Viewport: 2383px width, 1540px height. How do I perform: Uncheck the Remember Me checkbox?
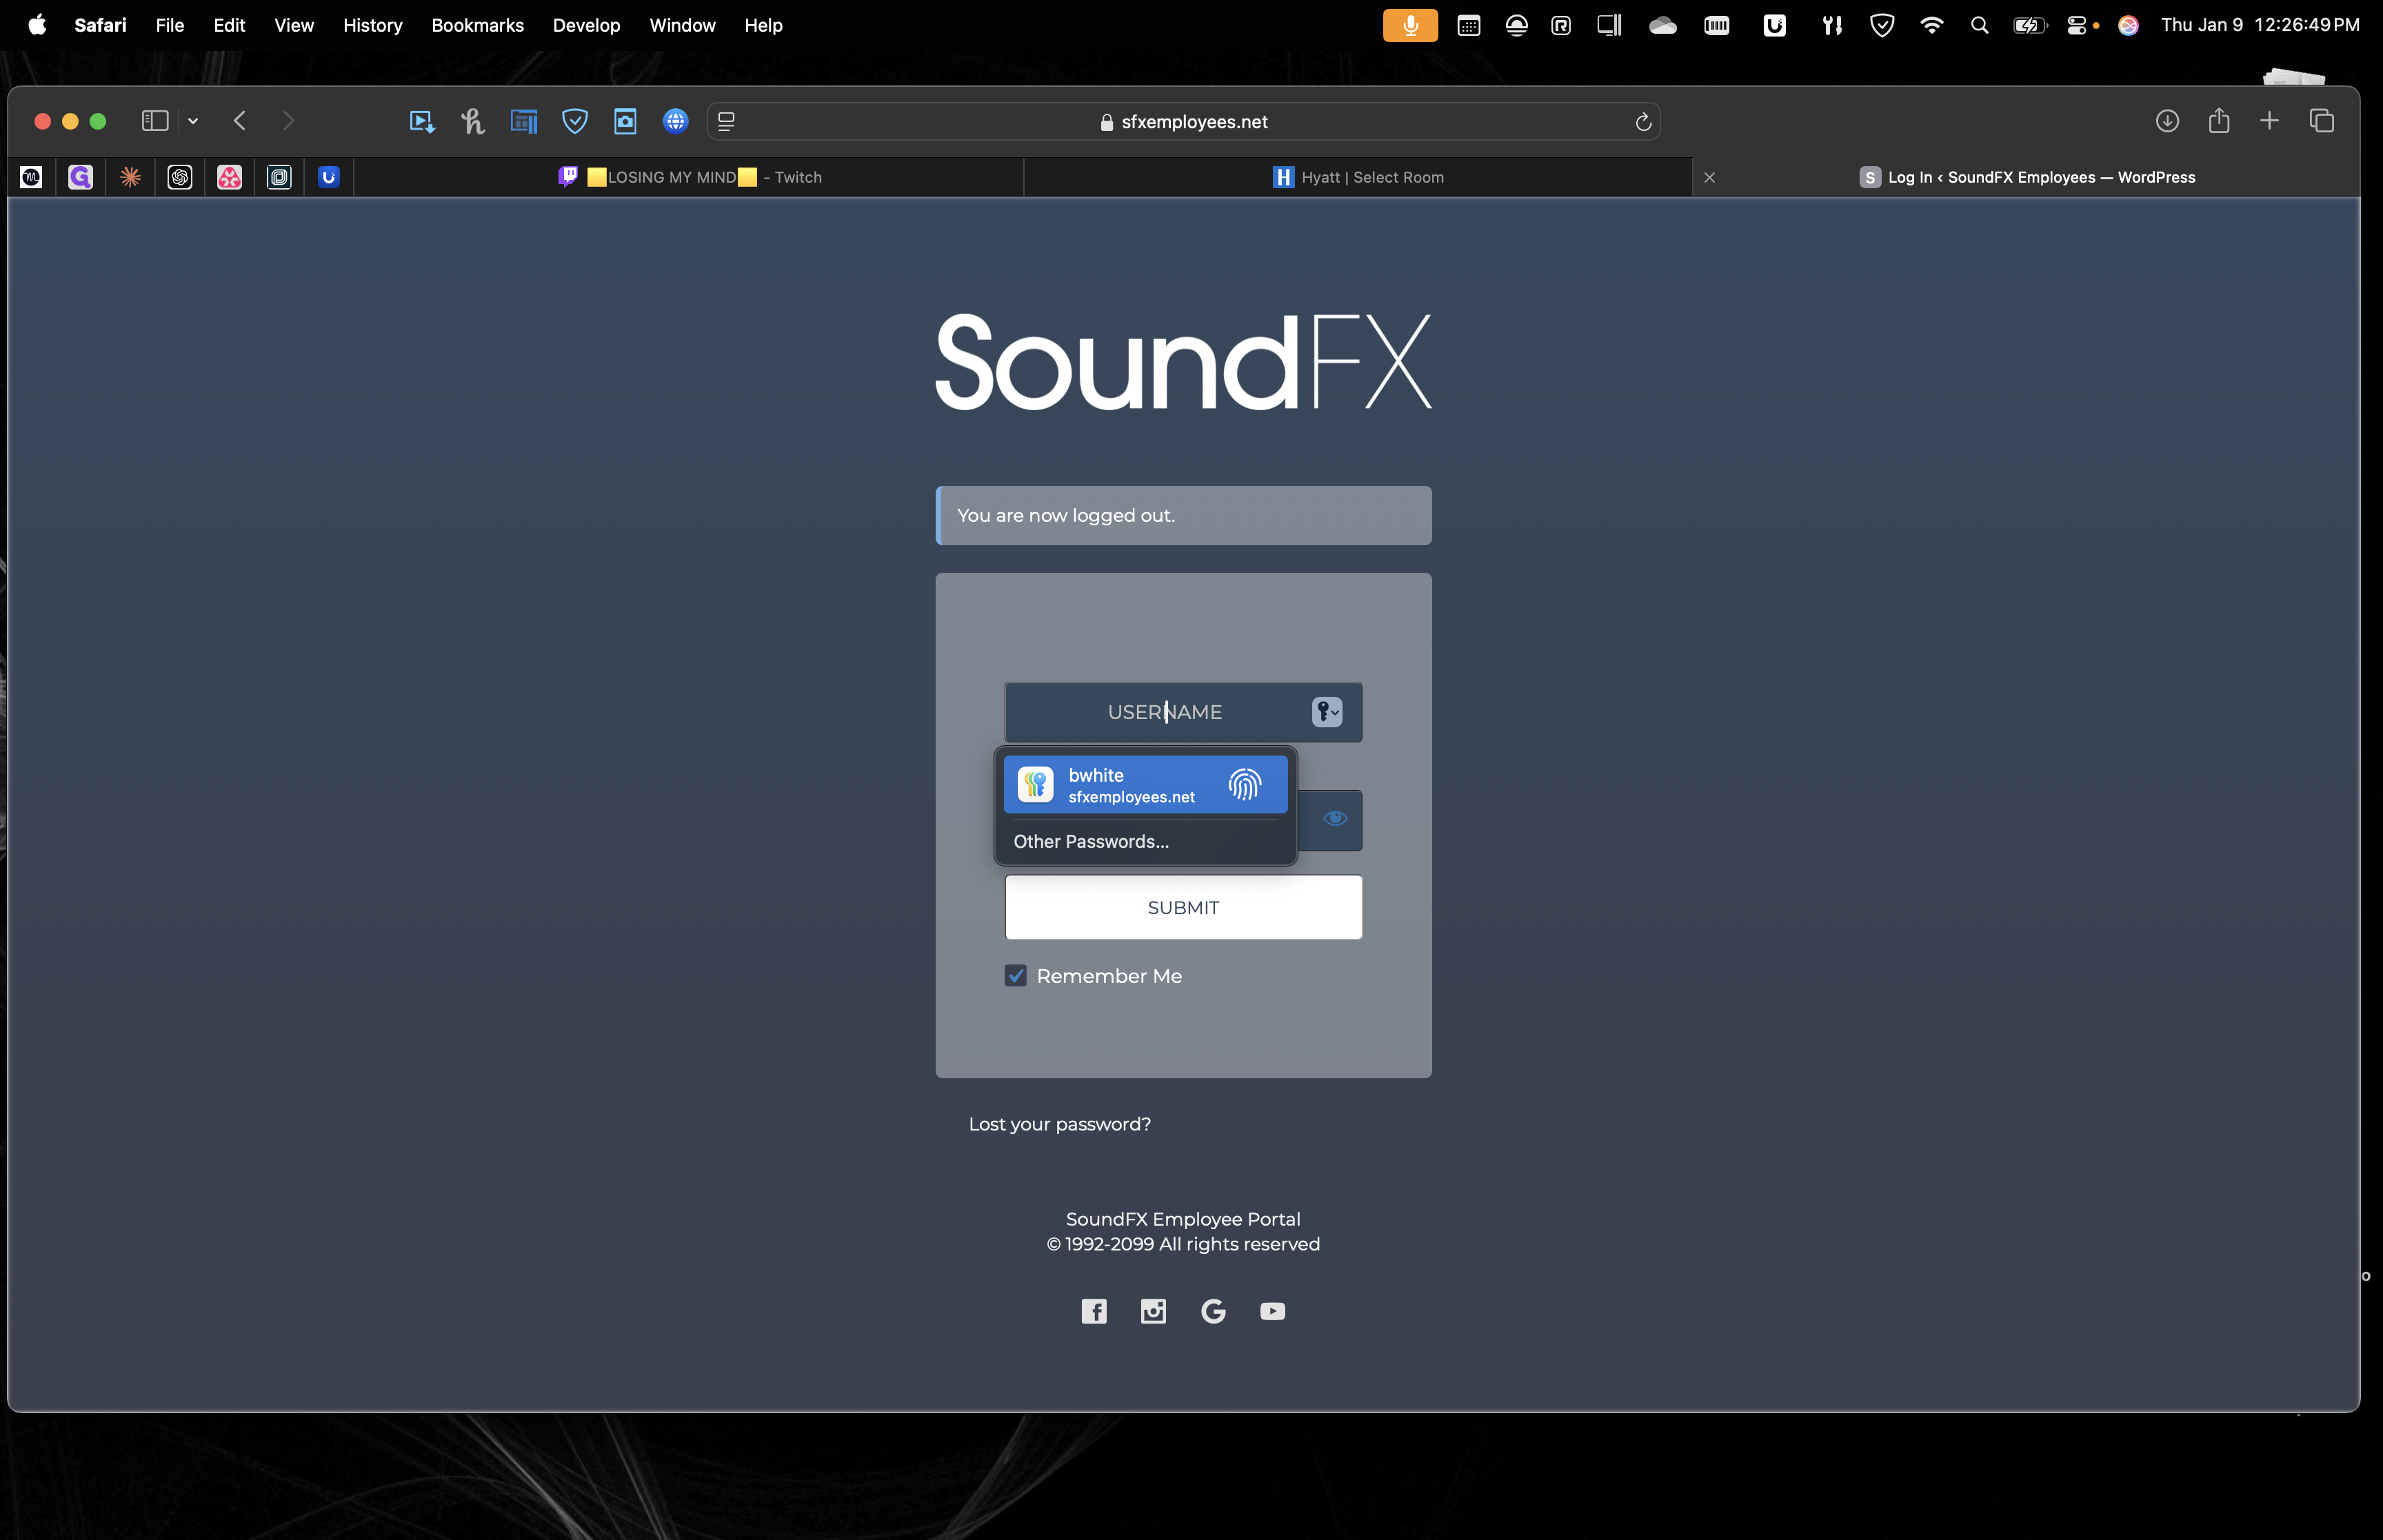tap(1016, 976)
